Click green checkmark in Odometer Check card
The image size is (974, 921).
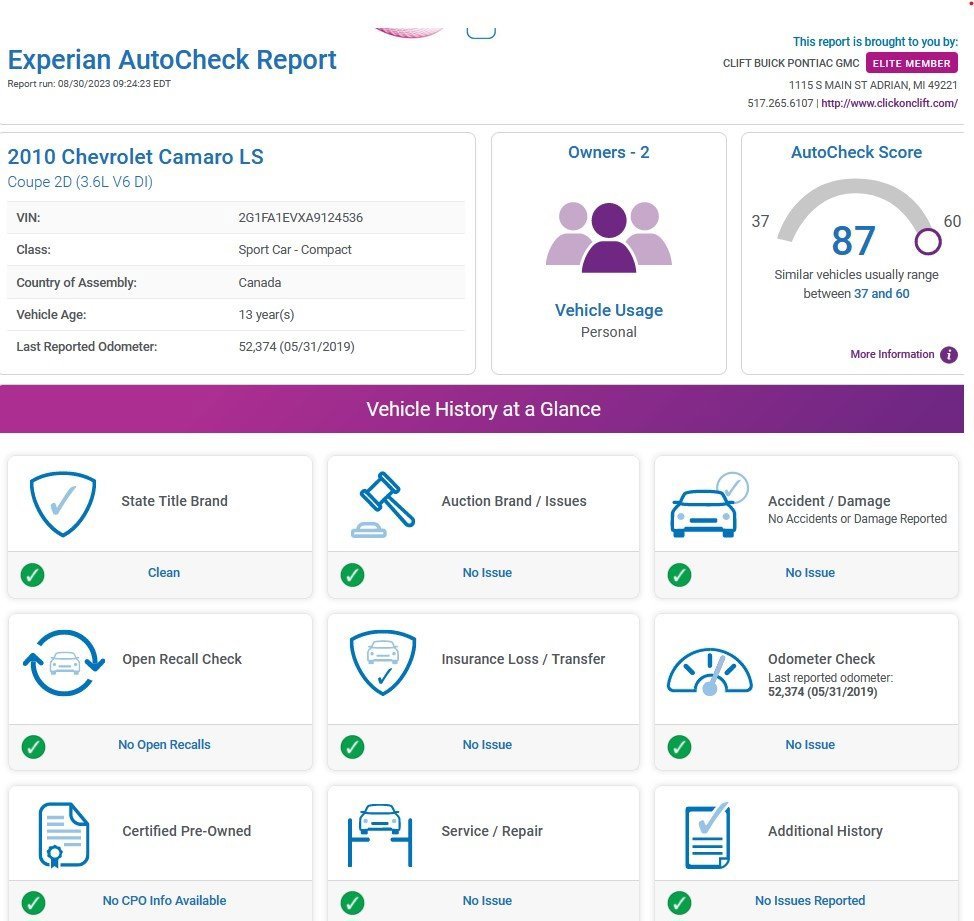tap(679, 746)
